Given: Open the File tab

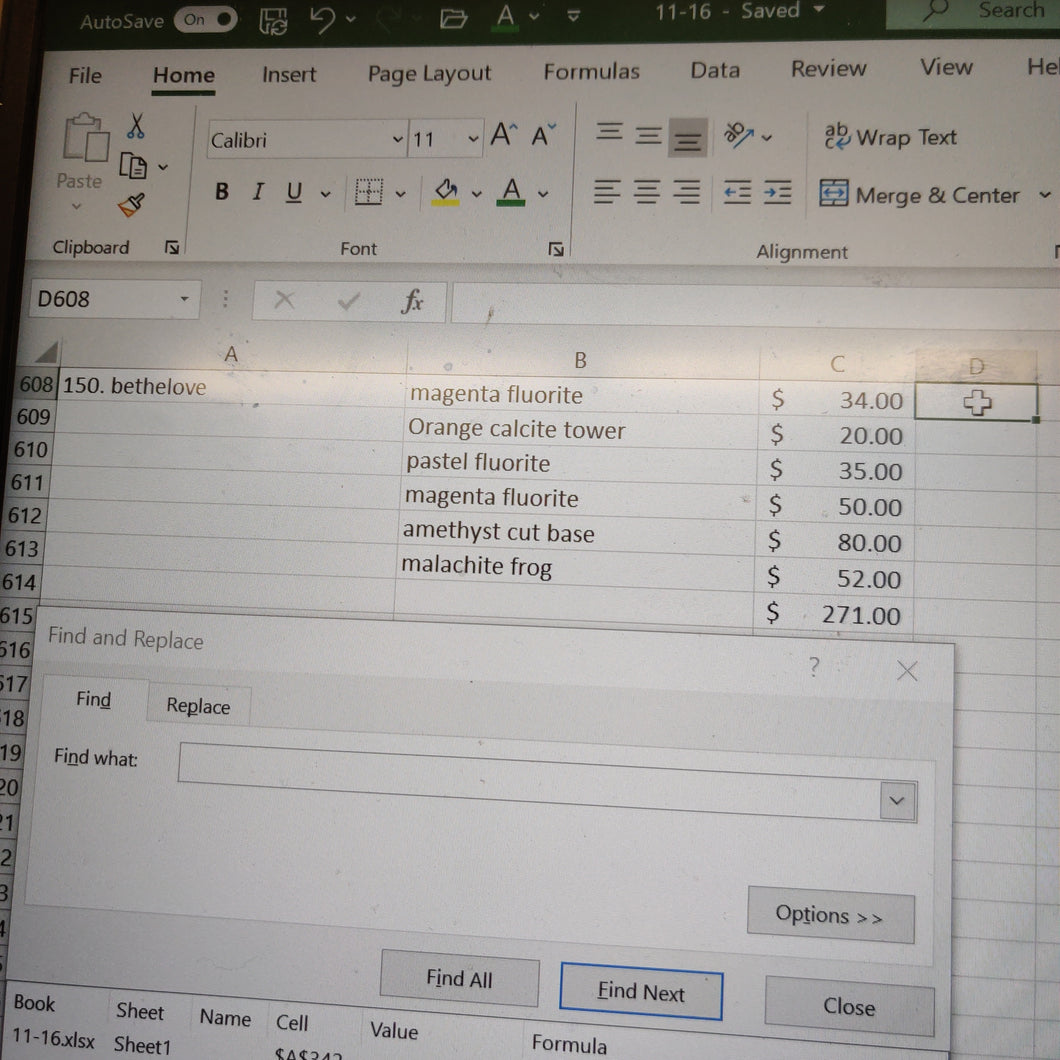Looking at the screenshot, I should [x=85, y=76].
